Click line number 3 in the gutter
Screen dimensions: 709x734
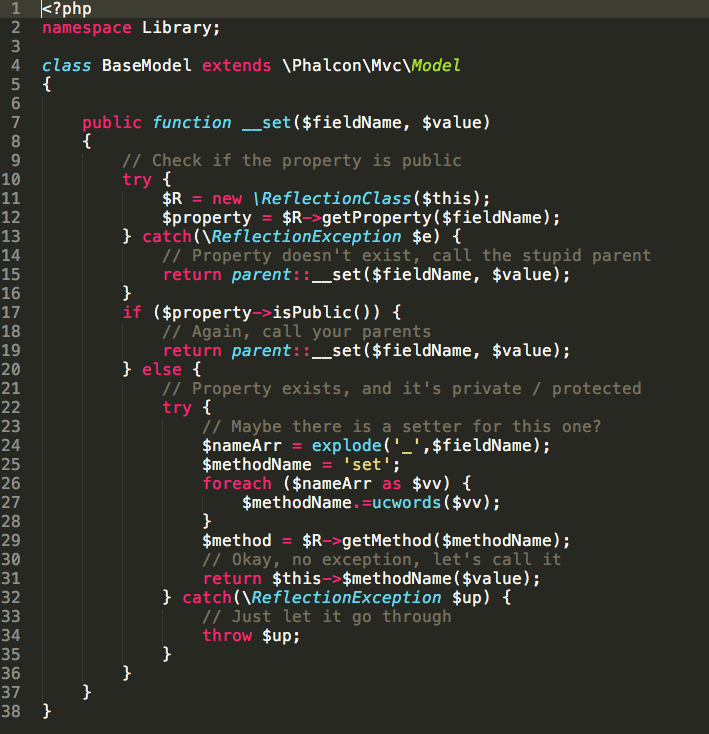15,47
